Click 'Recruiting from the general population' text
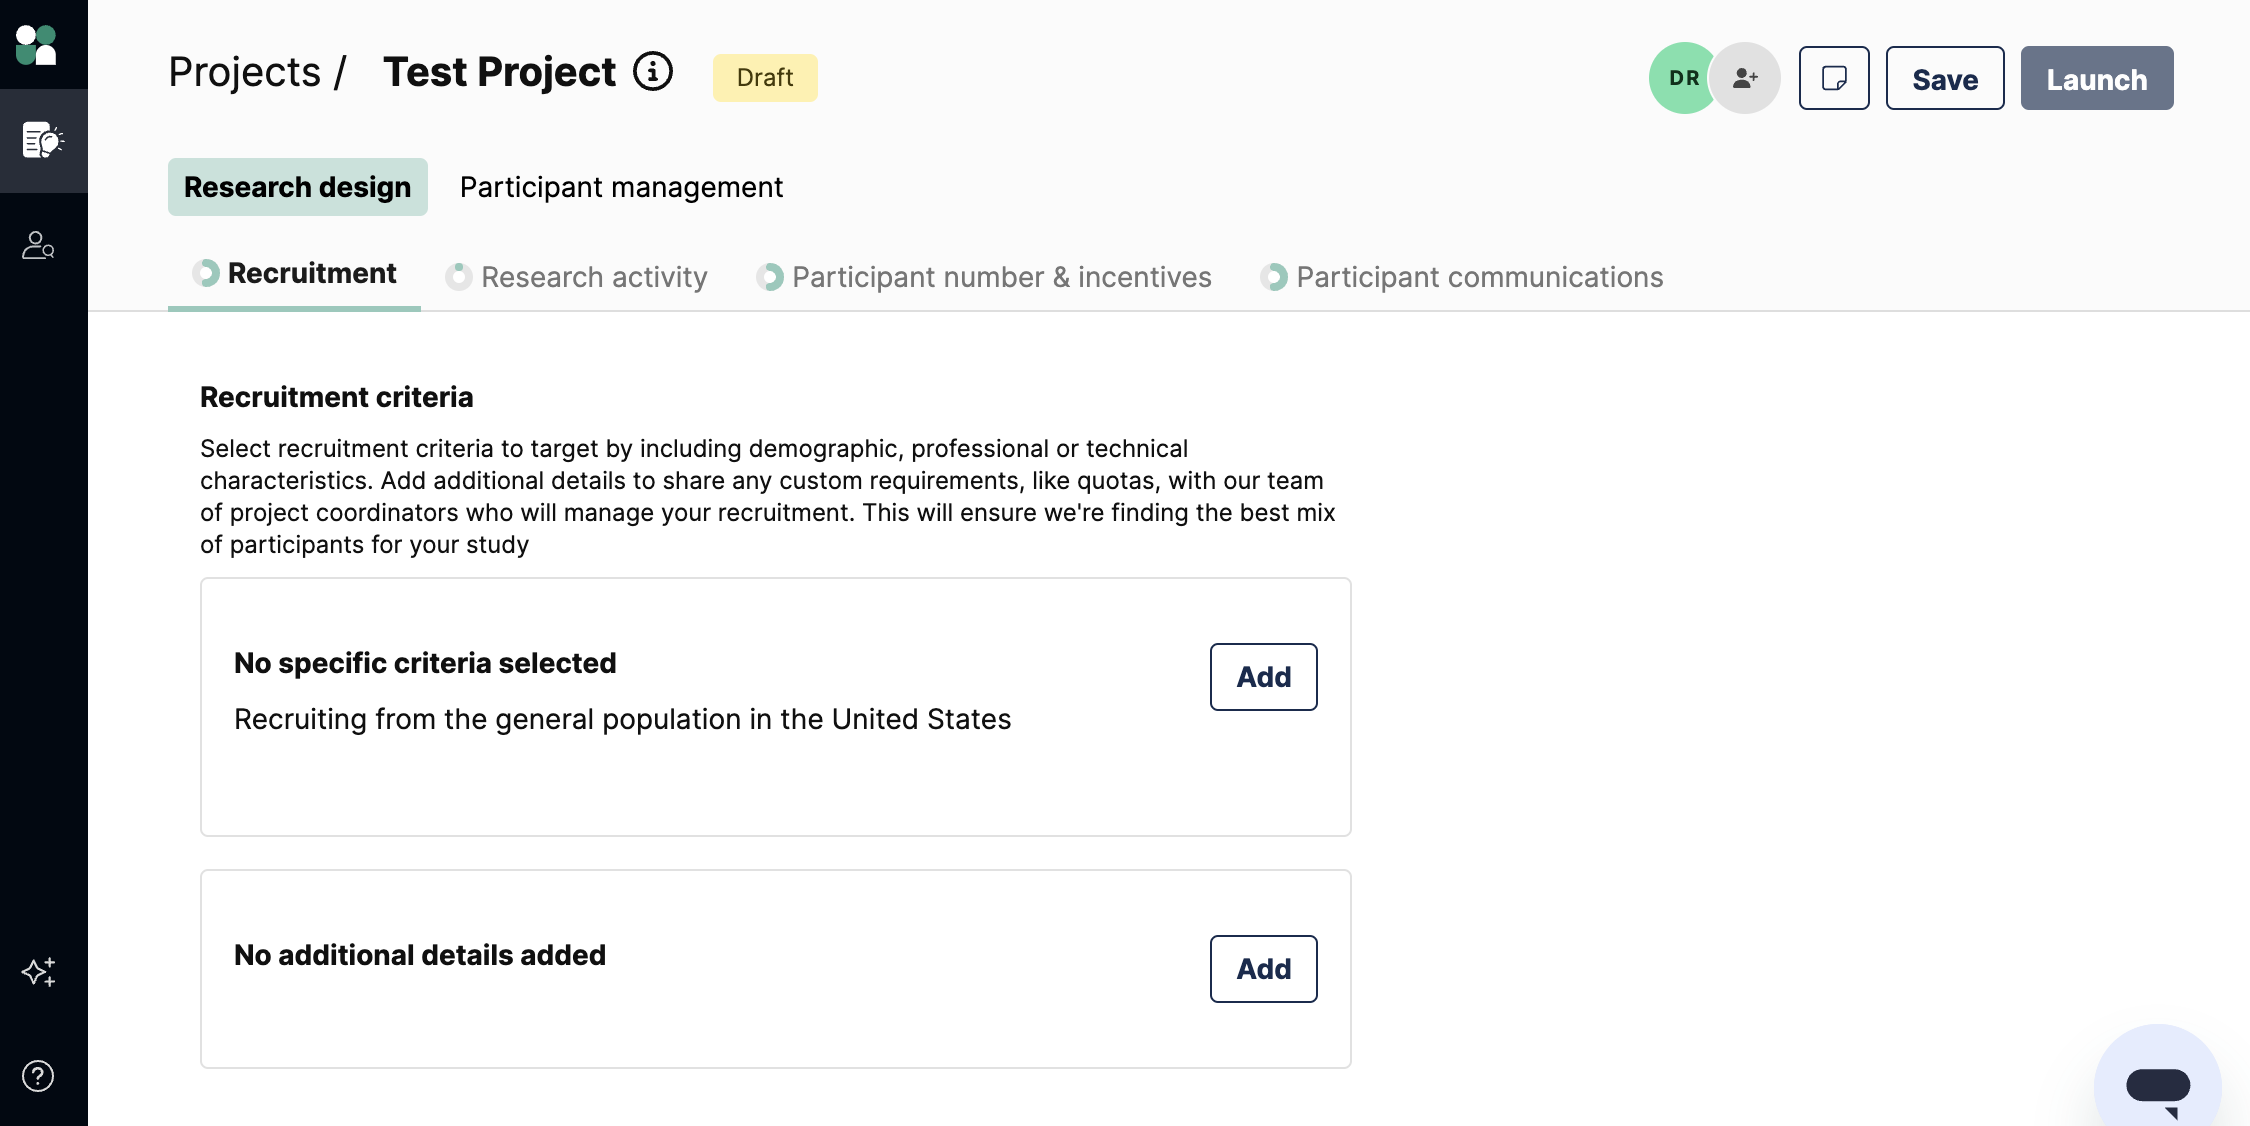This screenshot has height=1126, width=2250. (623, 719)
